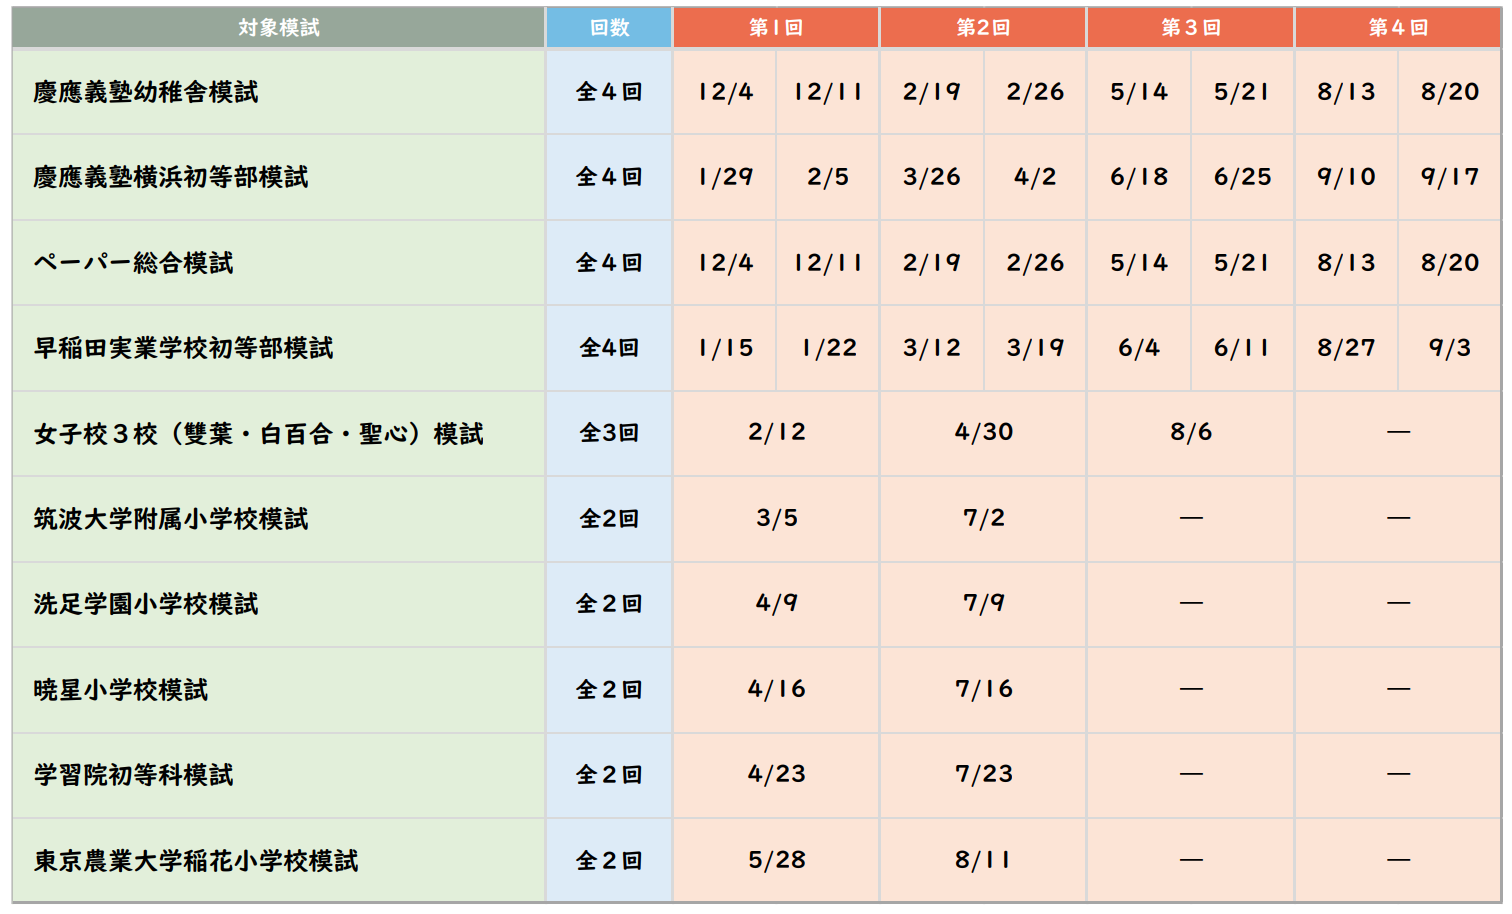Click the 7/9 date cell

pos(984,603)
